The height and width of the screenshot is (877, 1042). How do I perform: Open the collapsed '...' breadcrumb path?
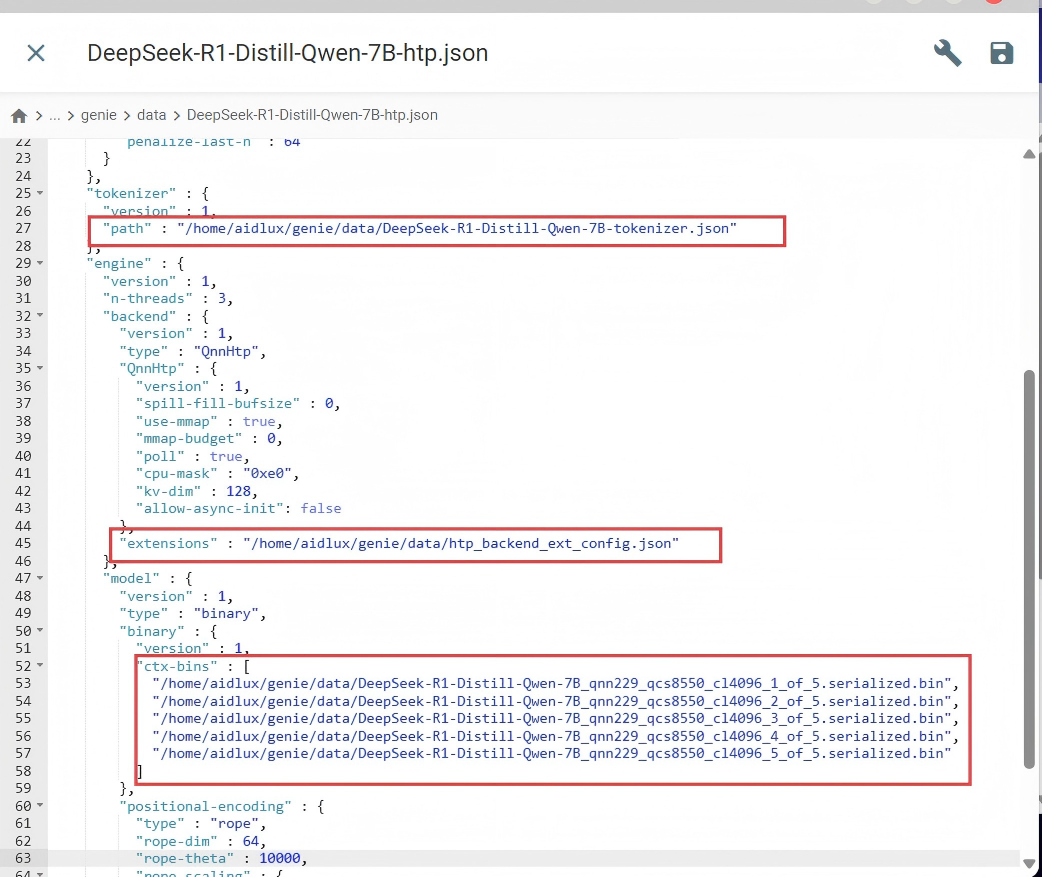[54, 115]
